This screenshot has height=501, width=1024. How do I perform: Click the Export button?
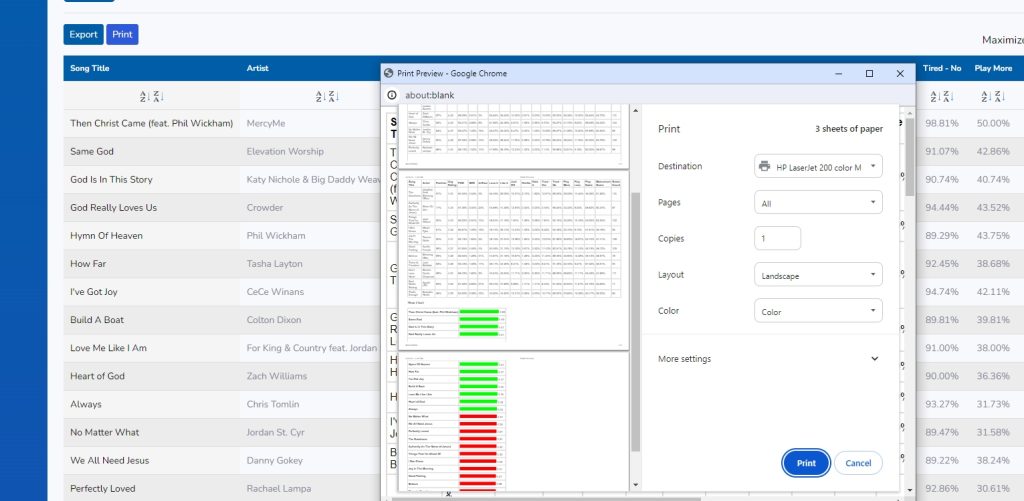tap(84, 35)
